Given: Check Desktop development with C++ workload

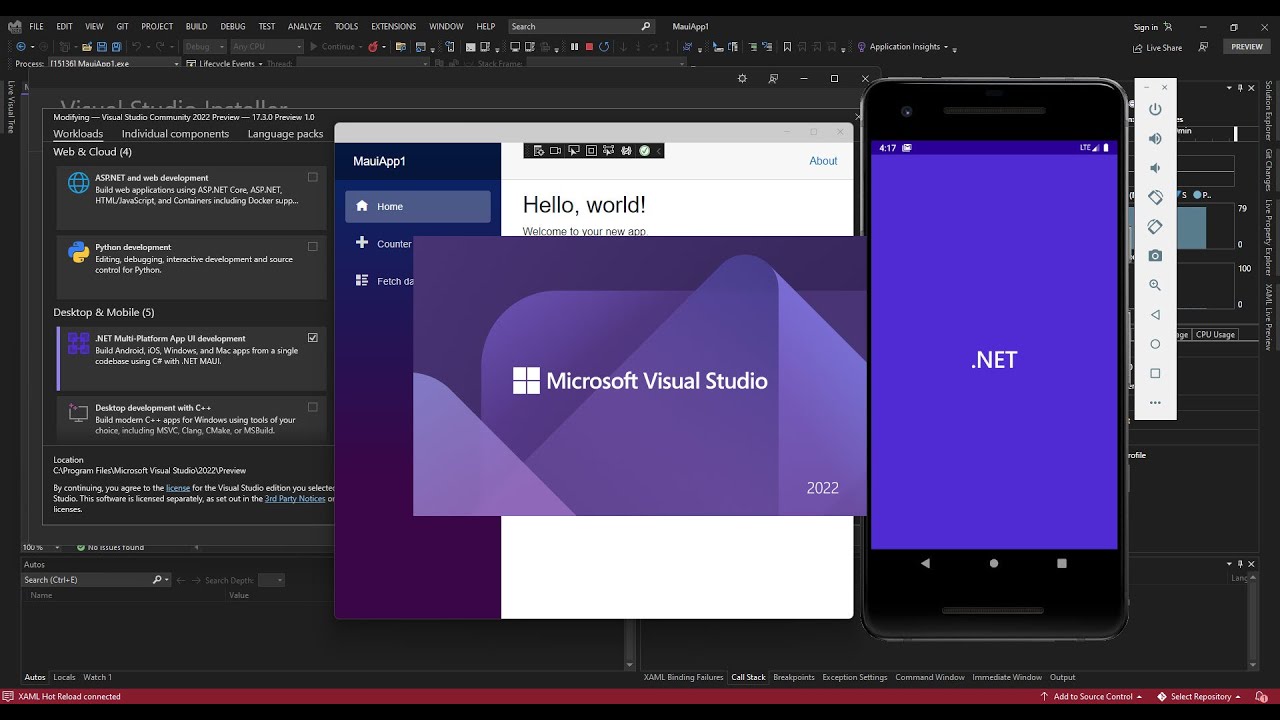Looking at the screenshot, I should pos(313,407).
